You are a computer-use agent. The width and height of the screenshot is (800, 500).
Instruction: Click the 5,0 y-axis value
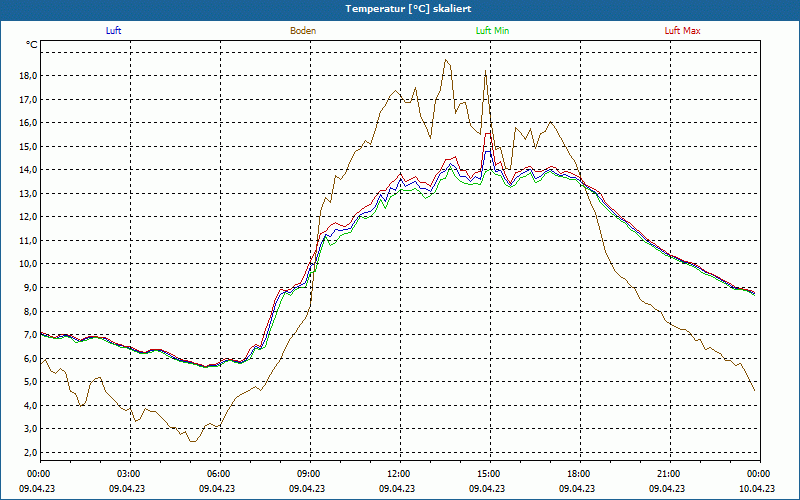click(30, 382)
